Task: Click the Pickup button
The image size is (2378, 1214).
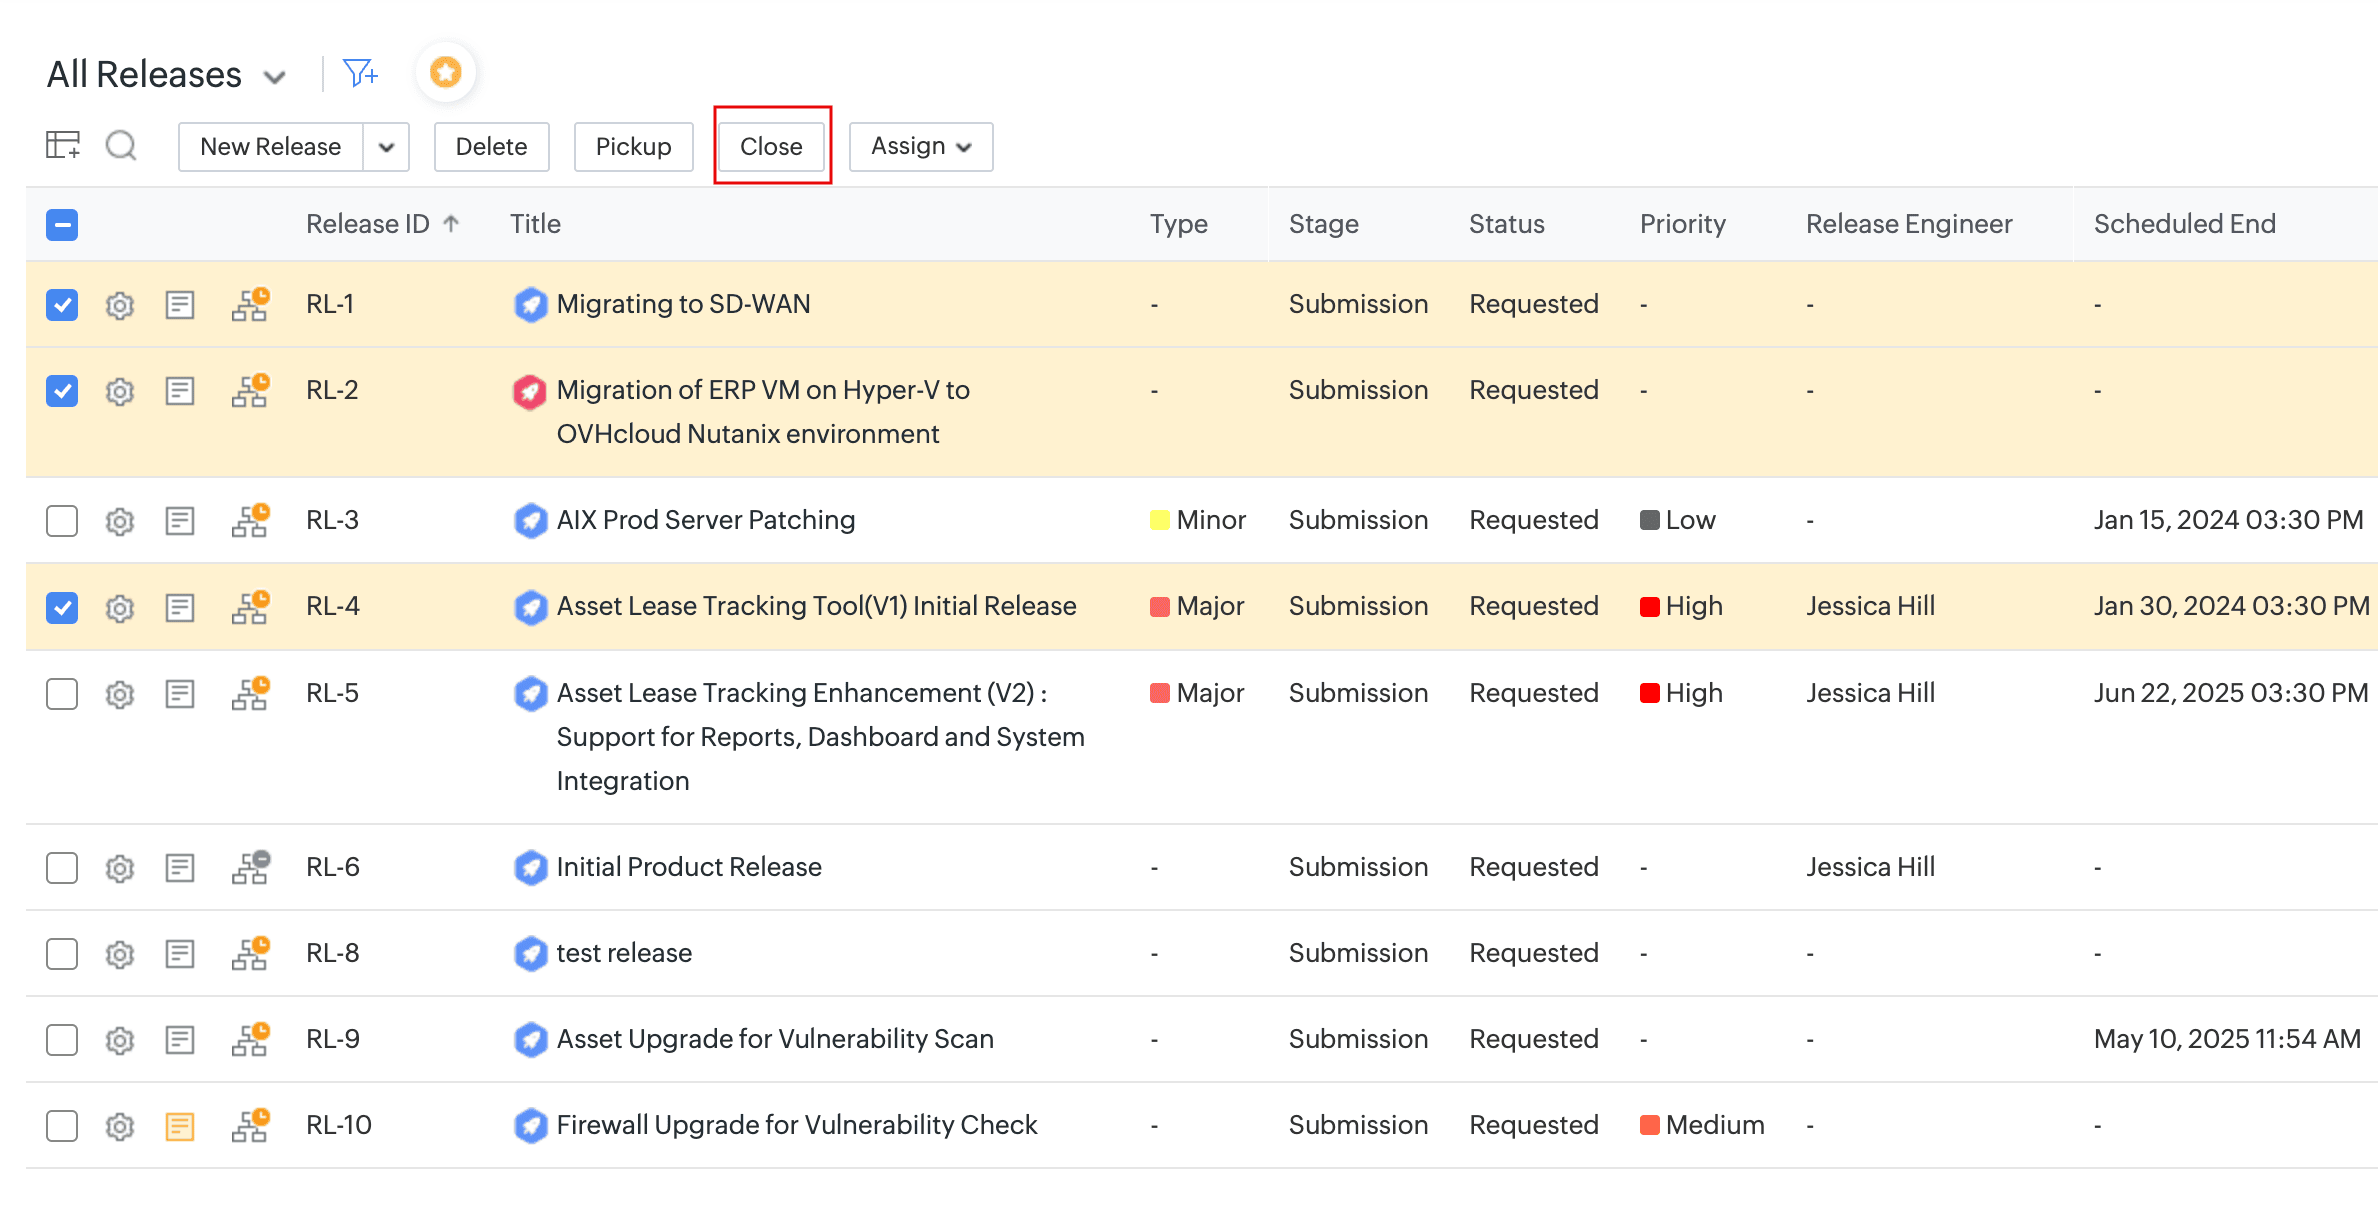Action: coord(633,147)
